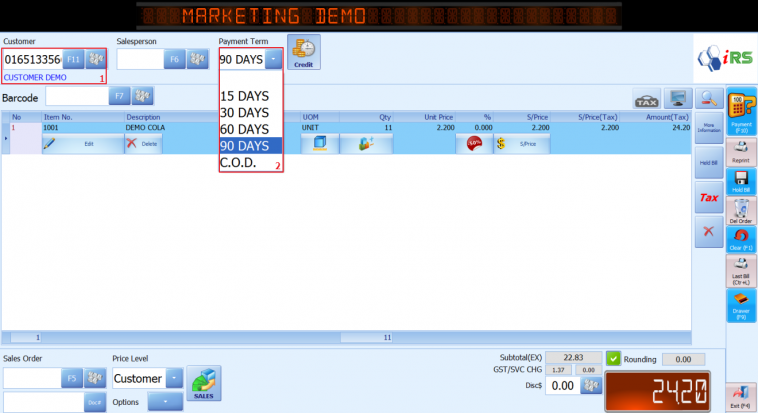Screen dimensions: 758x413
Task: Click the Barcode input field
Action: 76,96
